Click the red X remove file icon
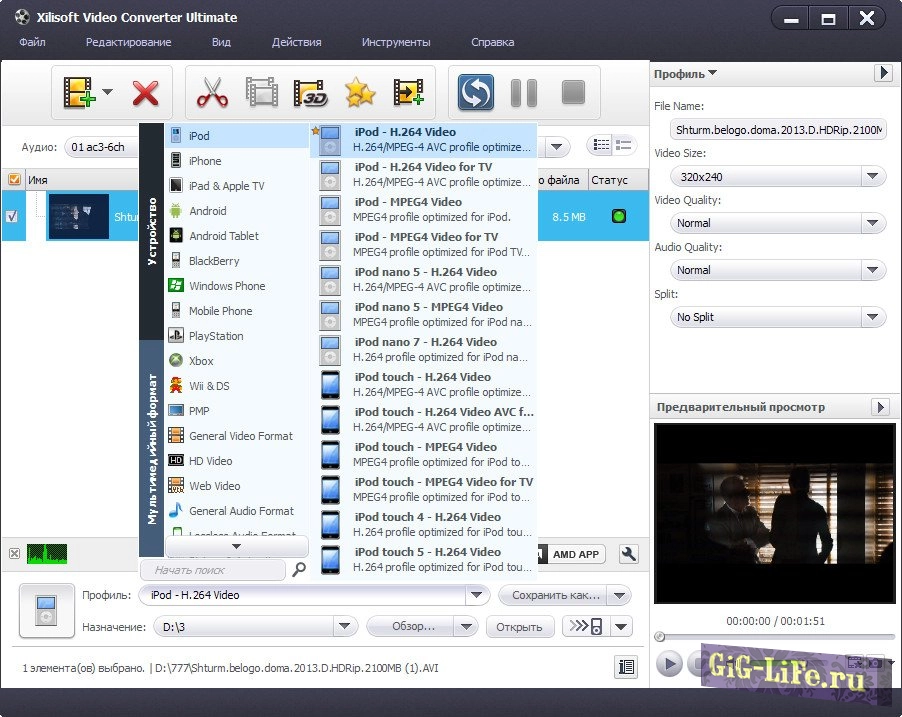 [146, 94]
